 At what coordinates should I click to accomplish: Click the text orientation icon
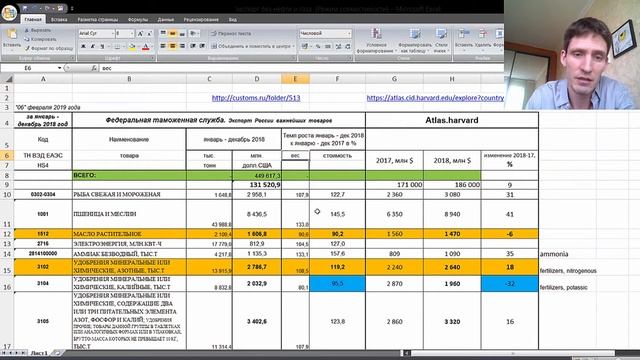pos(193,33)
